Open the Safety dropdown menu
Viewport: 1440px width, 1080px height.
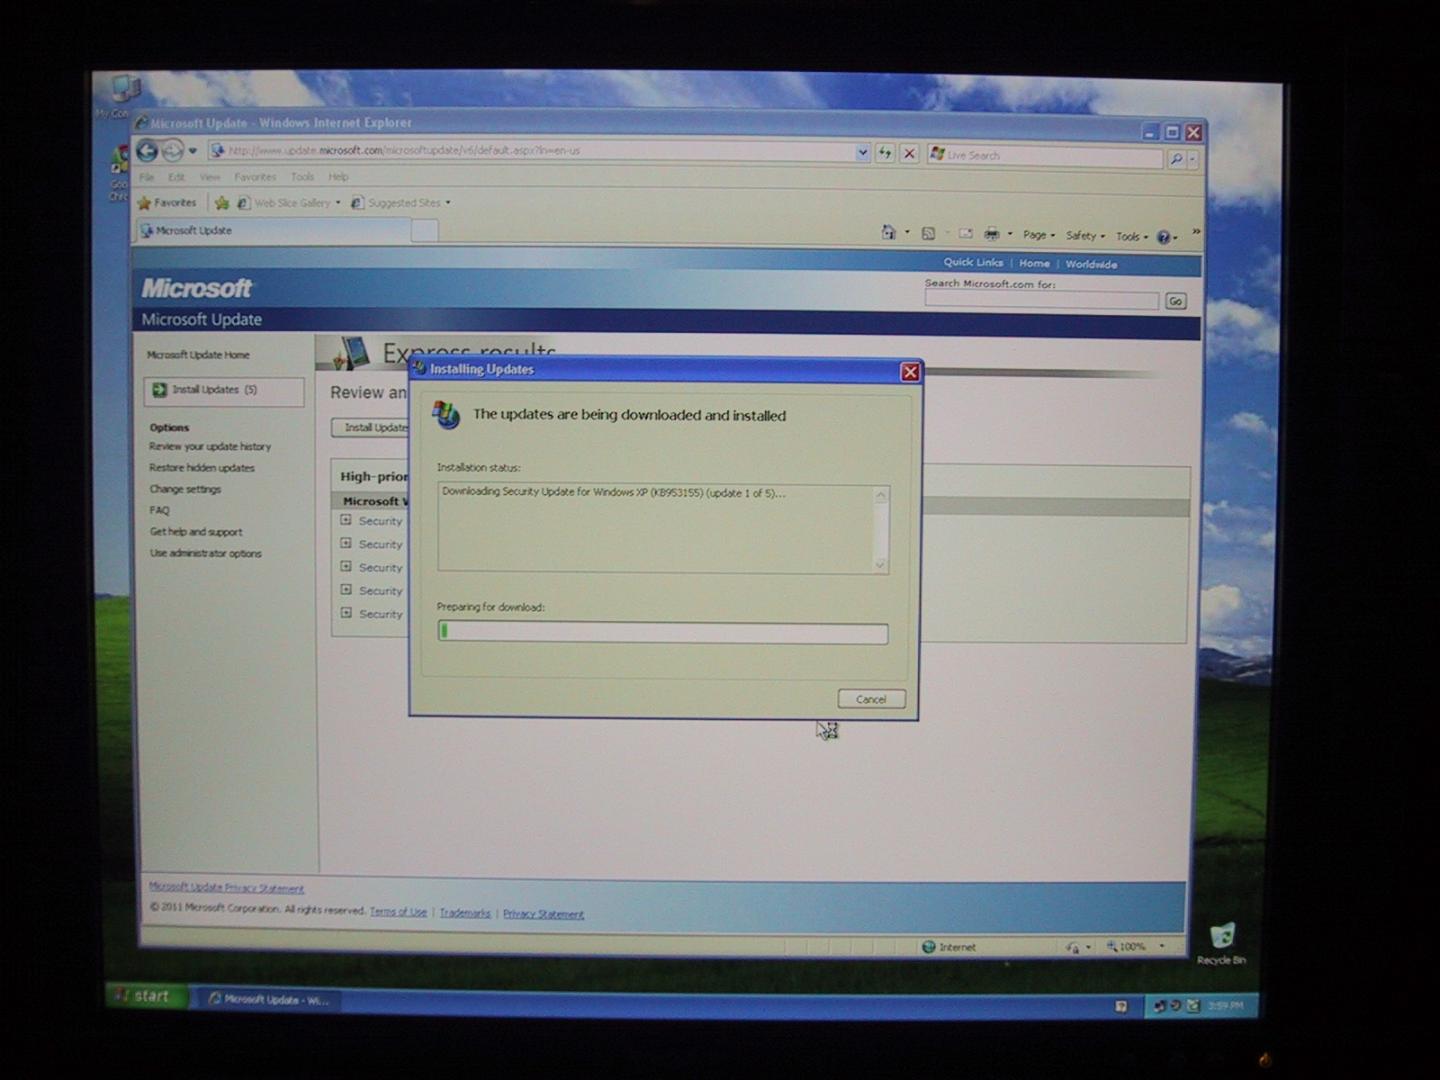pos(1085,236)
